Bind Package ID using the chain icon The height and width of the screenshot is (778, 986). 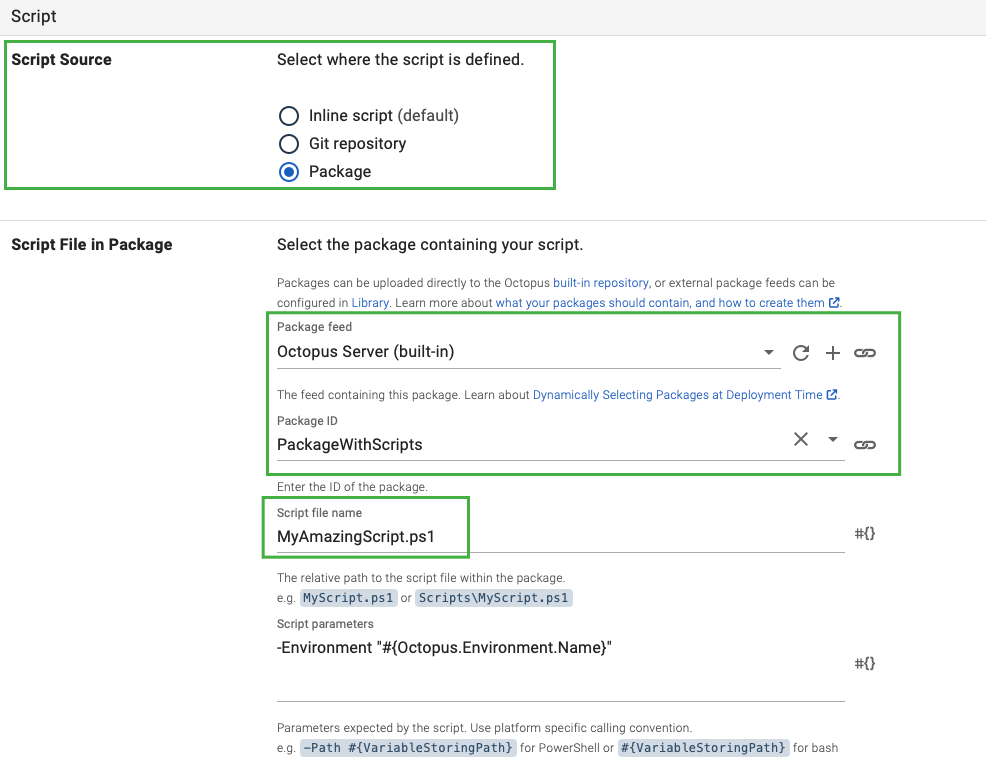click(865, 444)
